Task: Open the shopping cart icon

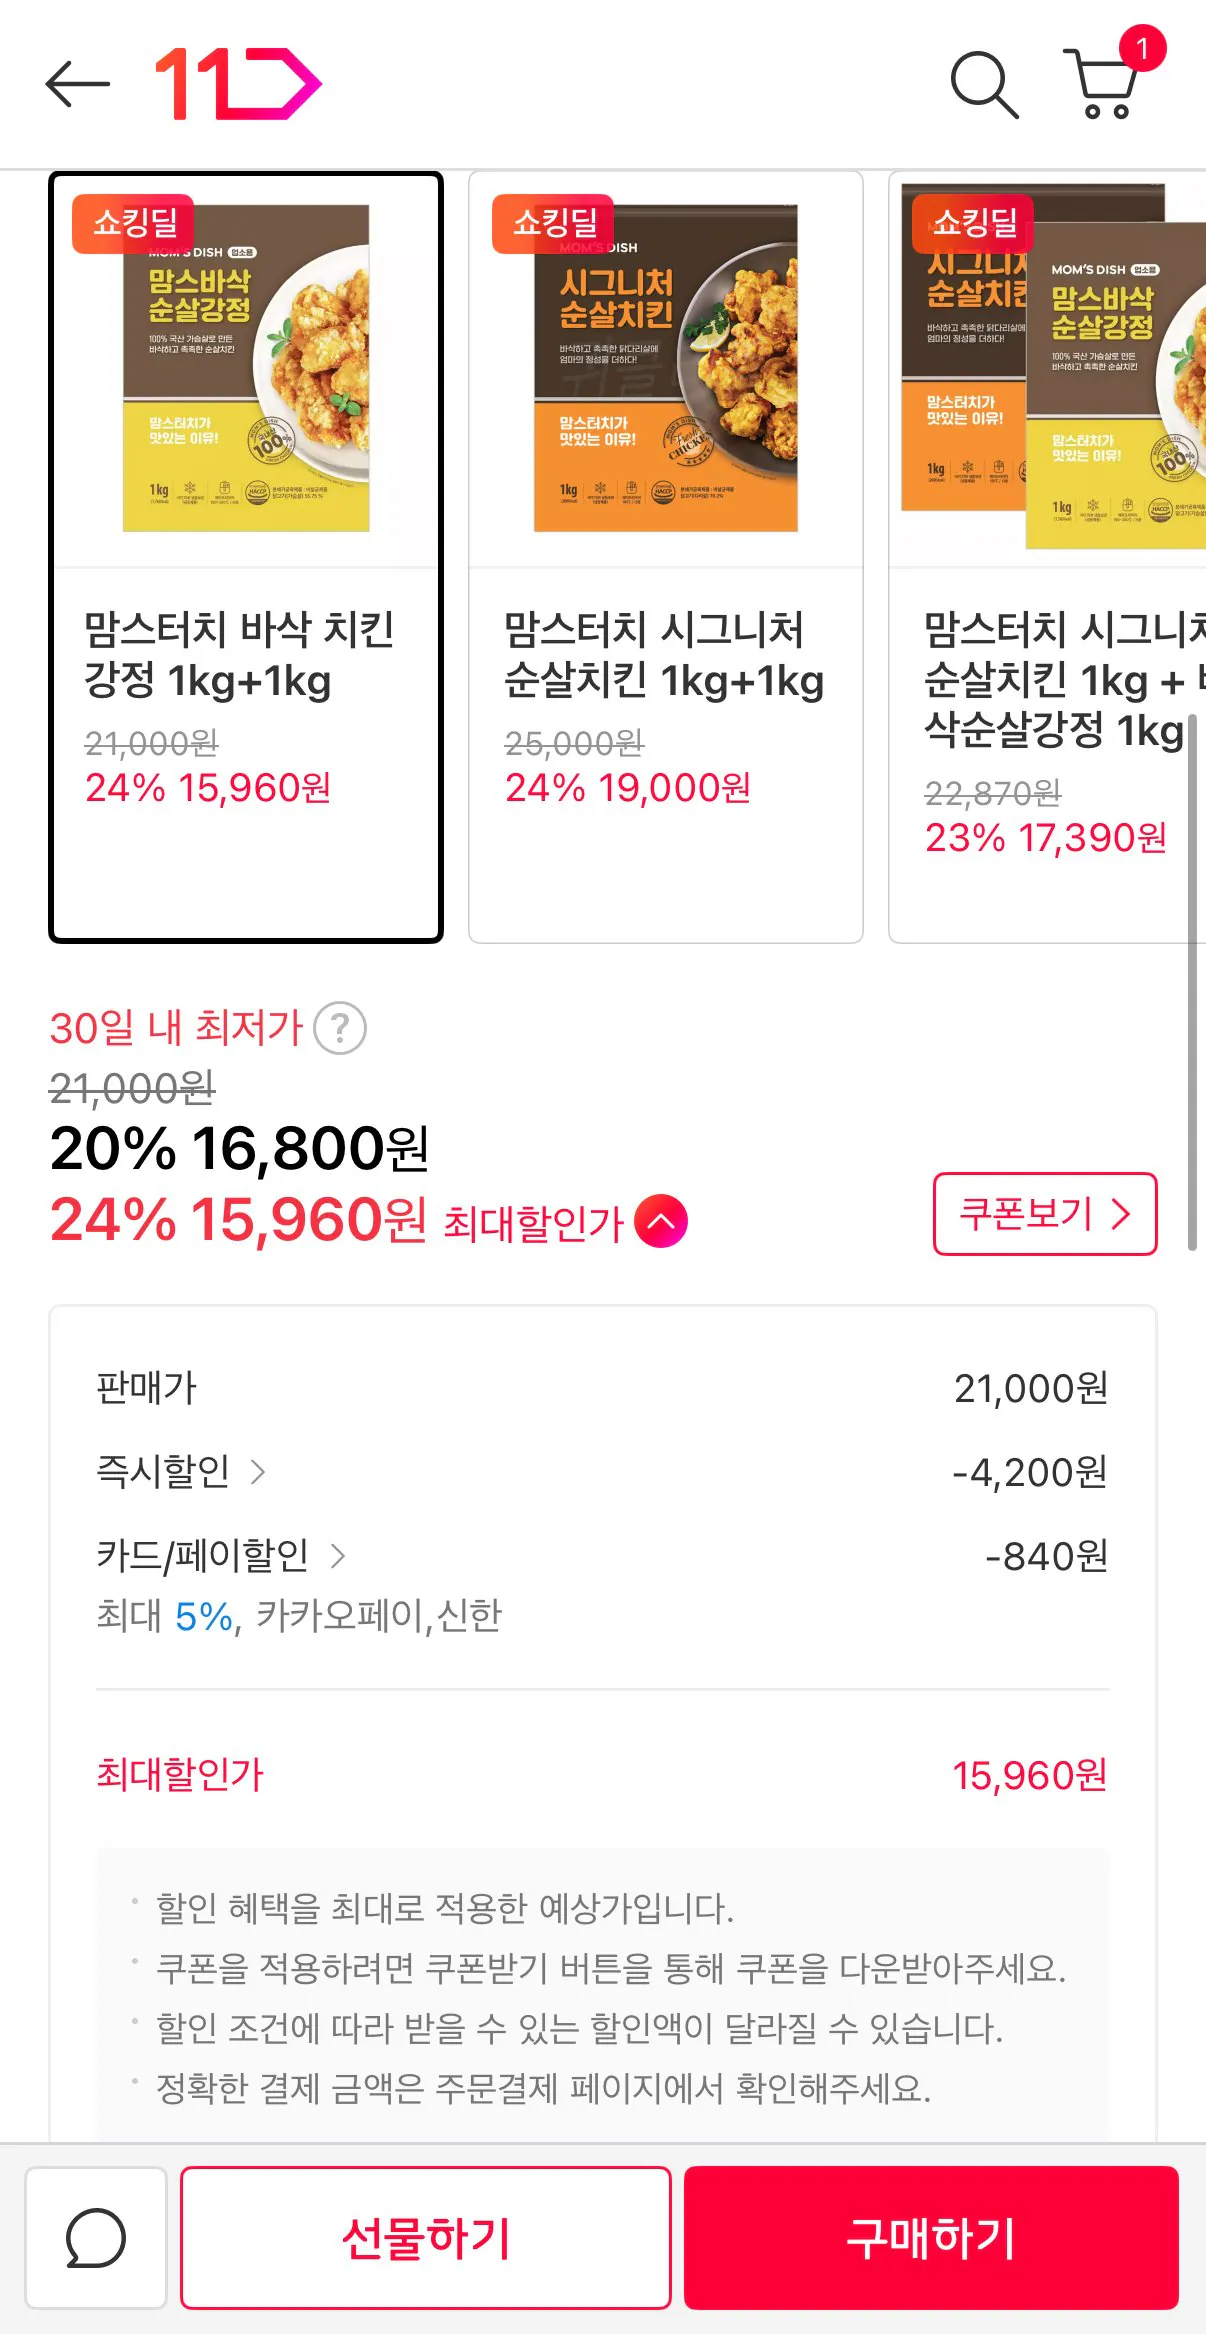Action: tap(1104, 84)
